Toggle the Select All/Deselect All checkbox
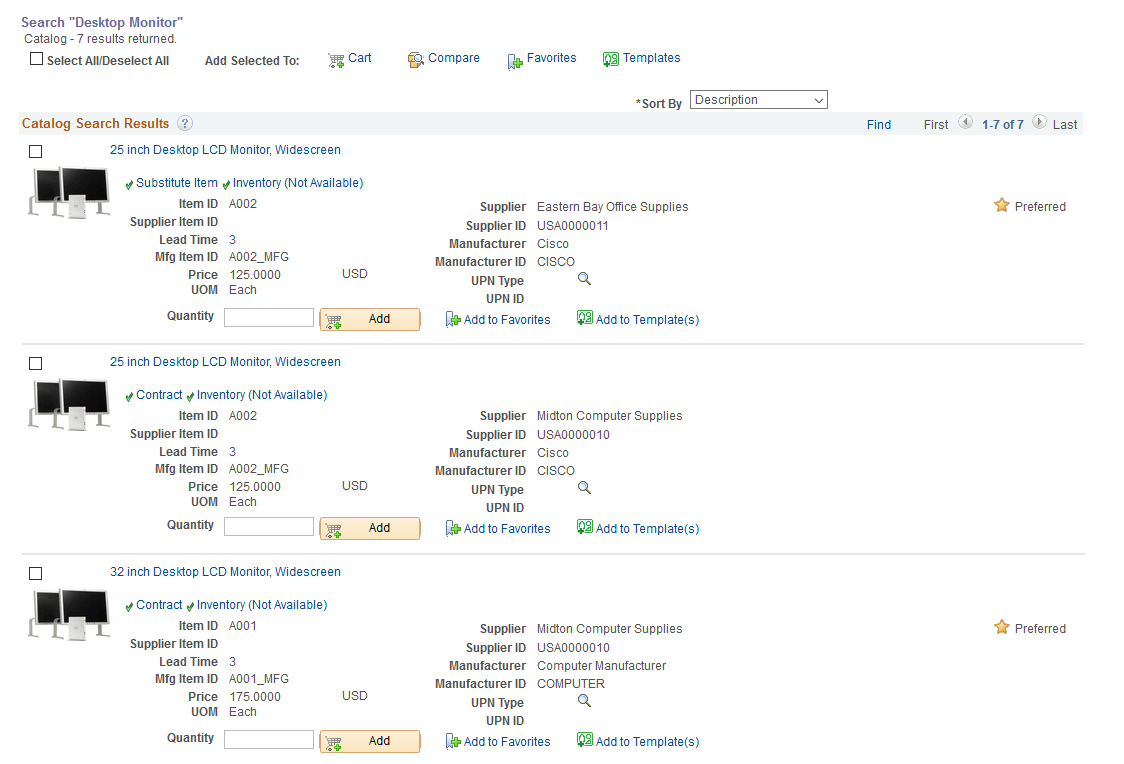Viewport: 1124px width, 764px height. coord(36,59)
